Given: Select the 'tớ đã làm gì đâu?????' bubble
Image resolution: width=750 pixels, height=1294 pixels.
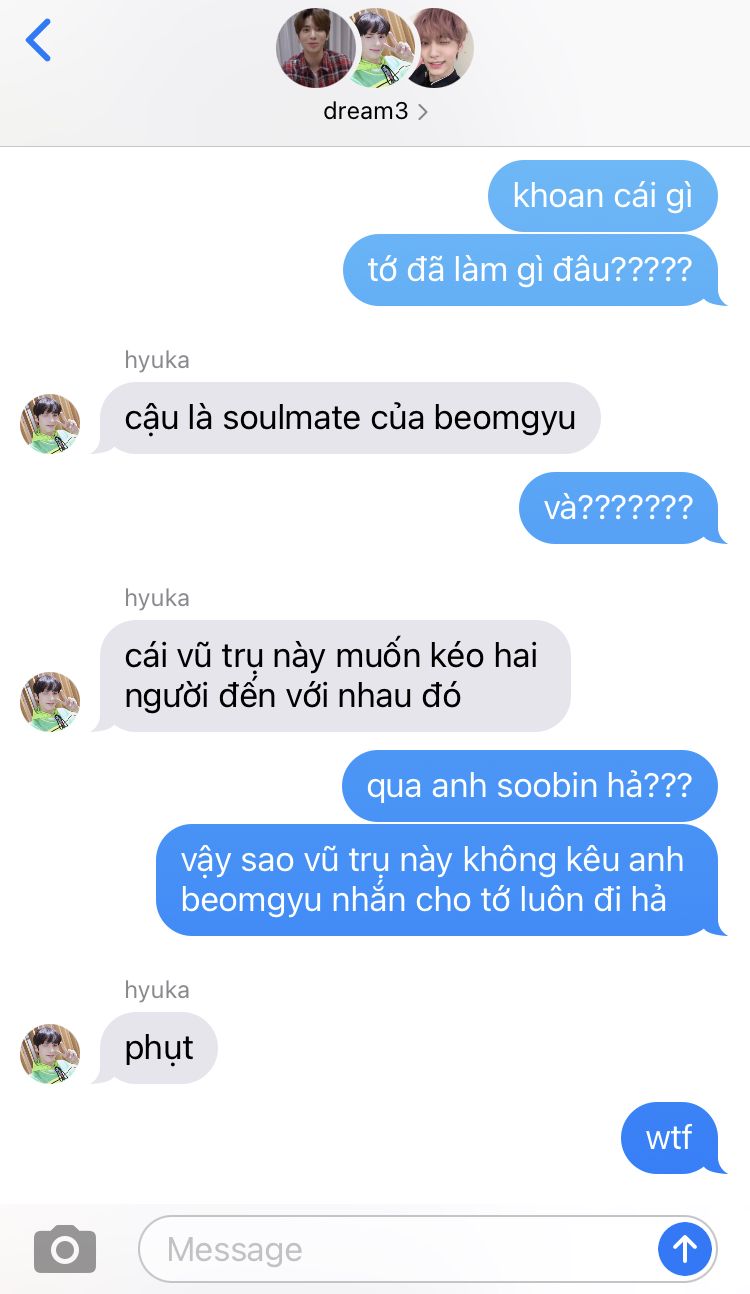Looking at the screenshot, I should point(531,270).
